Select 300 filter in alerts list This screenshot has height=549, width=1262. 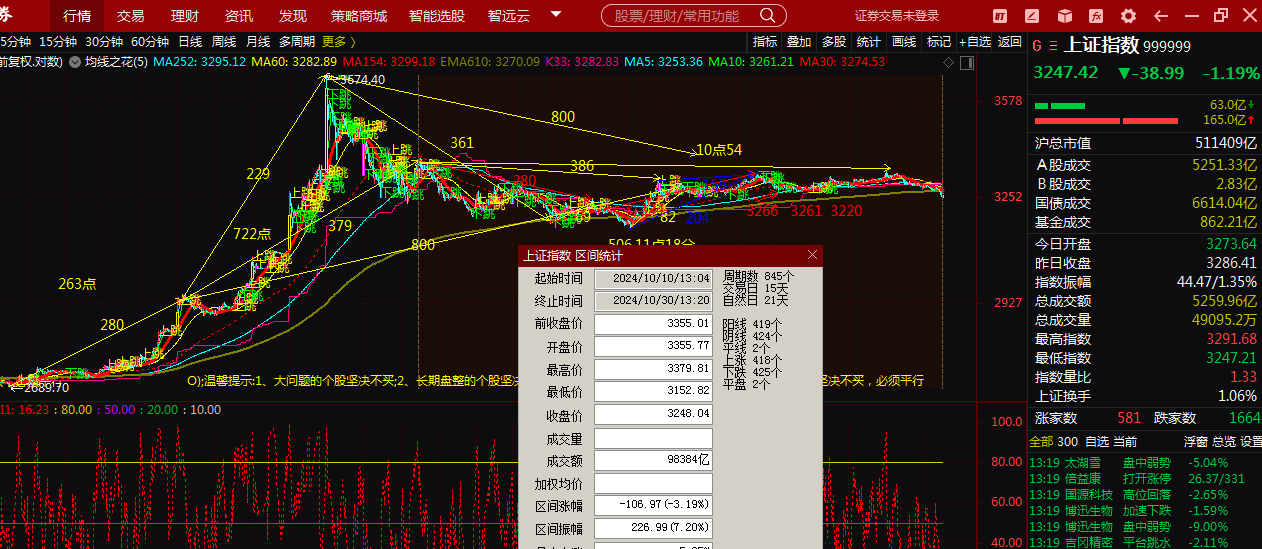tap(1068, 441)
